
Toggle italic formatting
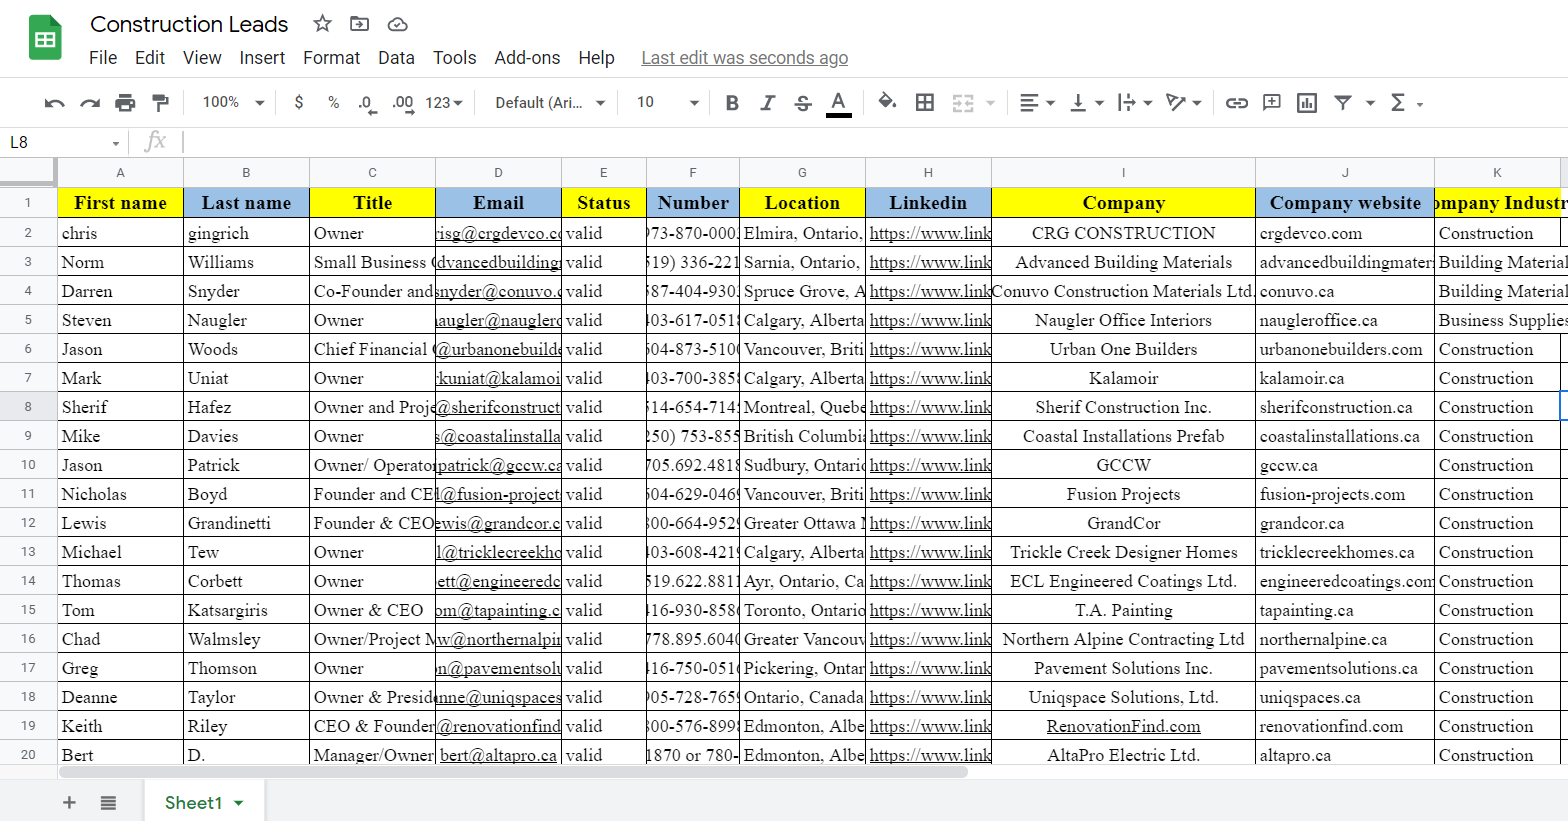coord(767,102)
